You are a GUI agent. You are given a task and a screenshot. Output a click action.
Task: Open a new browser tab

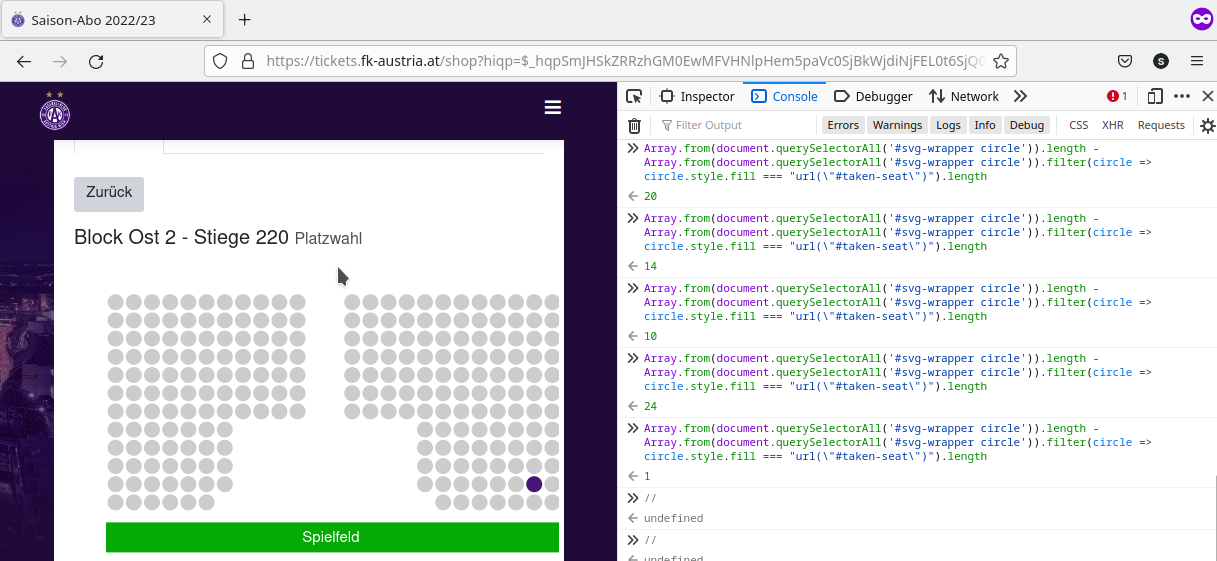pos(245,20)
